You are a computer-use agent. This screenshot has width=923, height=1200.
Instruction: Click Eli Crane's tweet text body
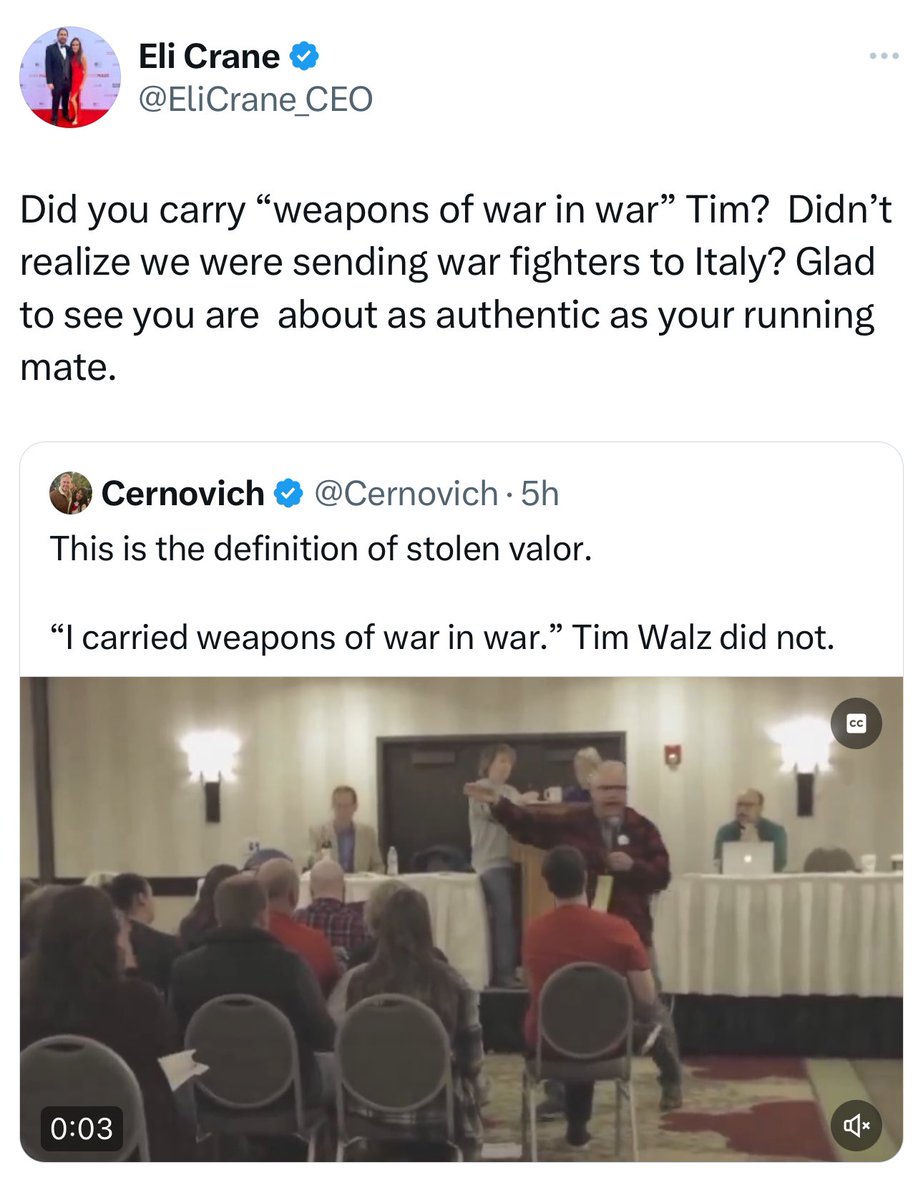click(456, 289)
